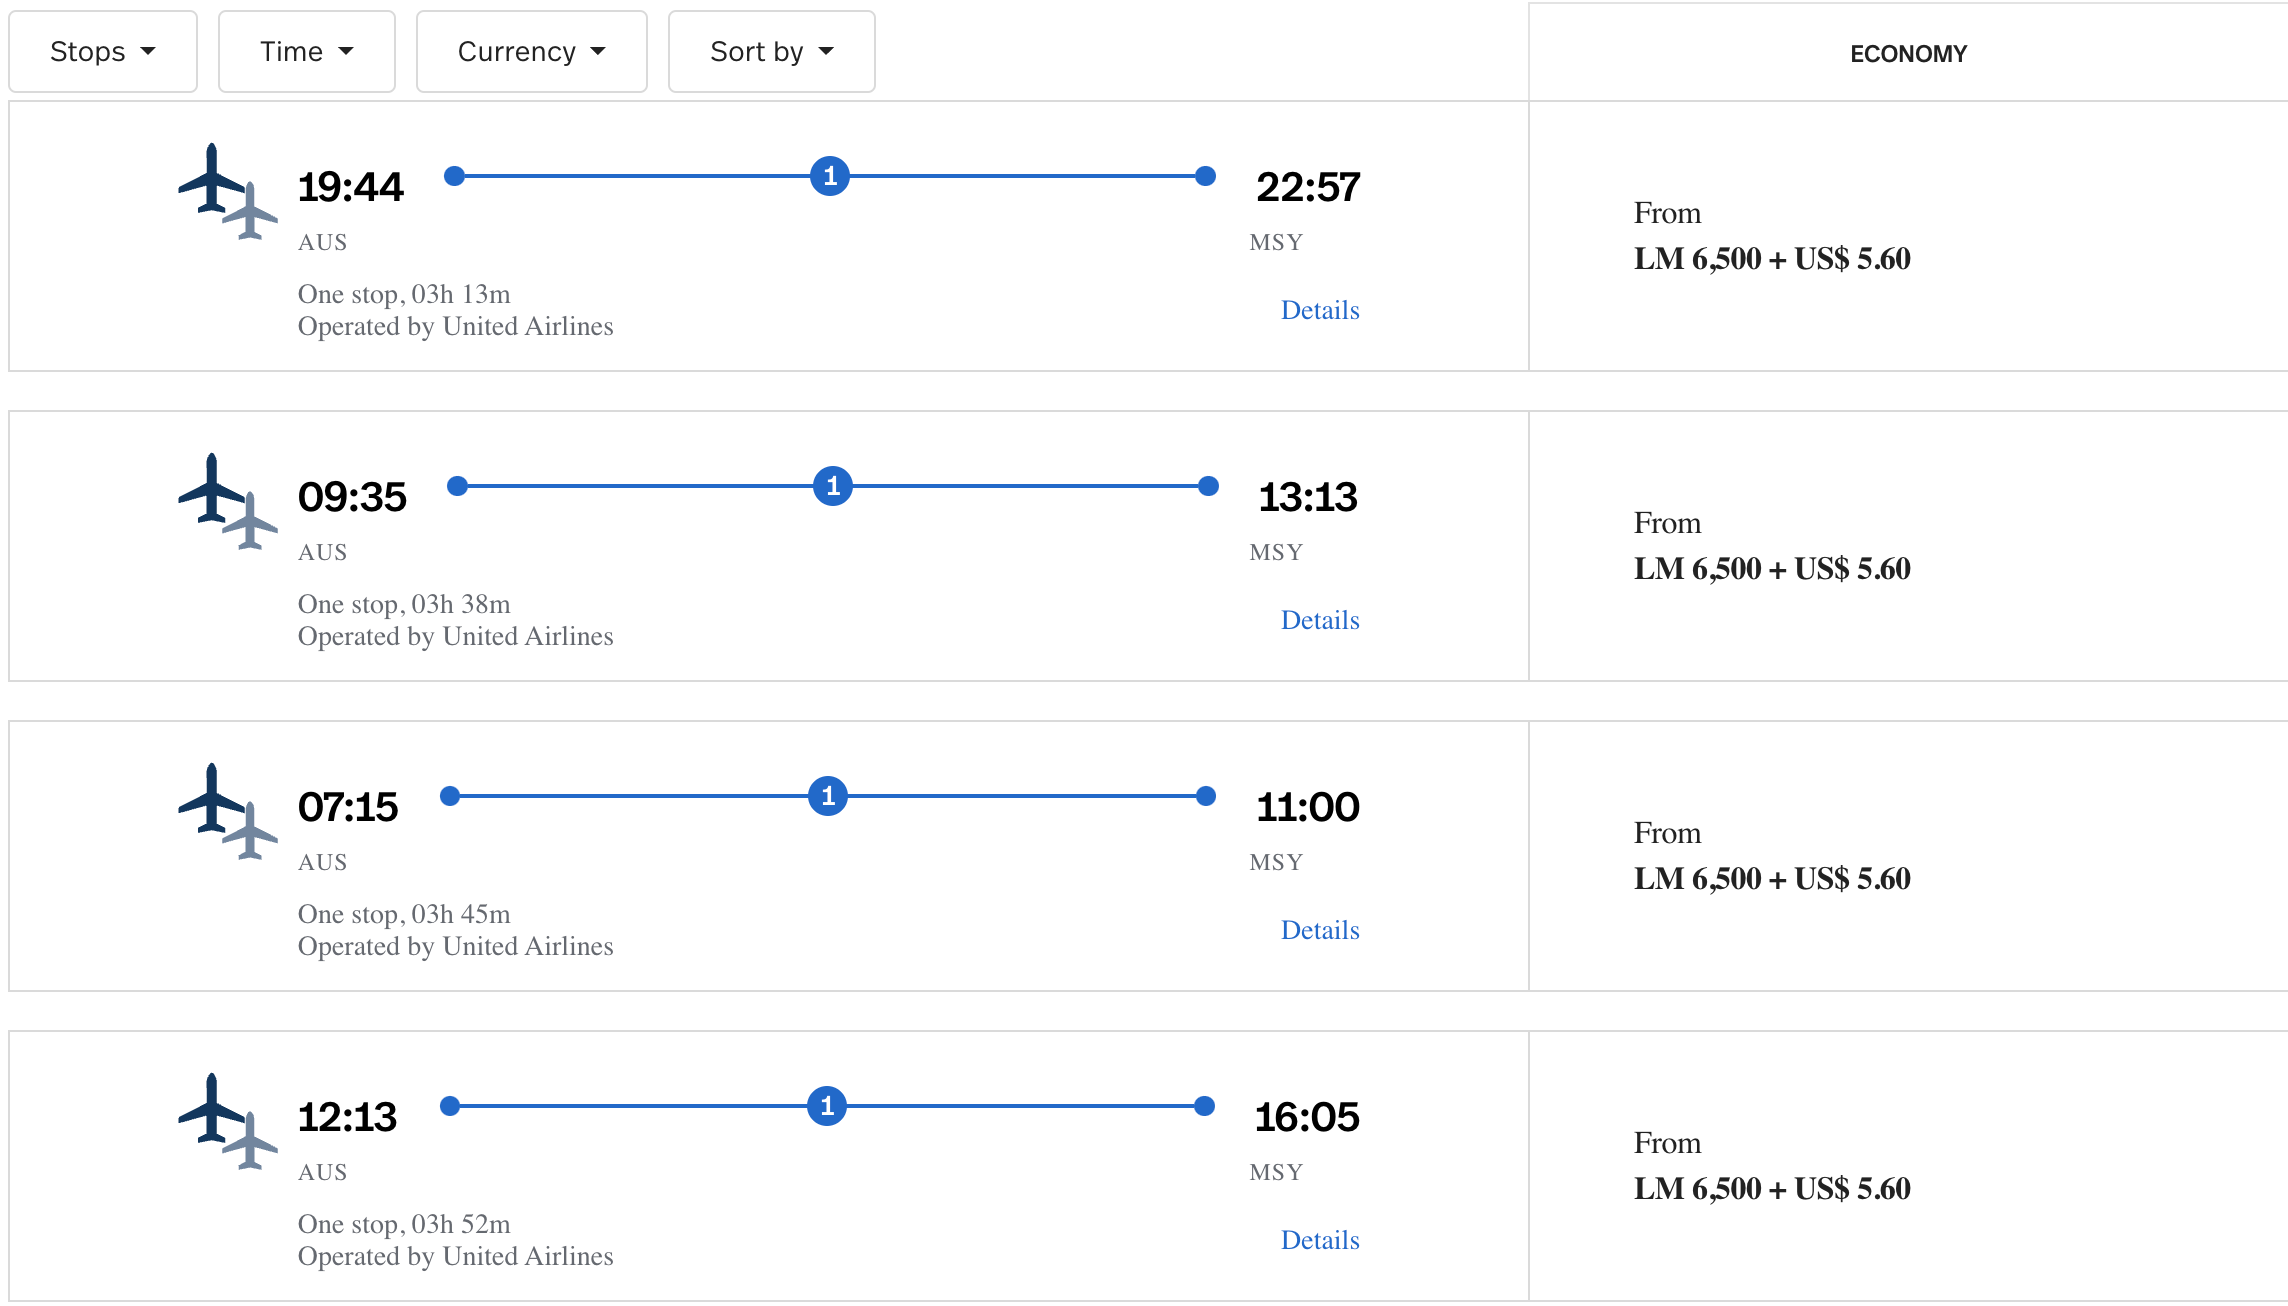View Details of the 19:44 flight
This screenshot has height=1306, width=2288.
coord(1319,310)
